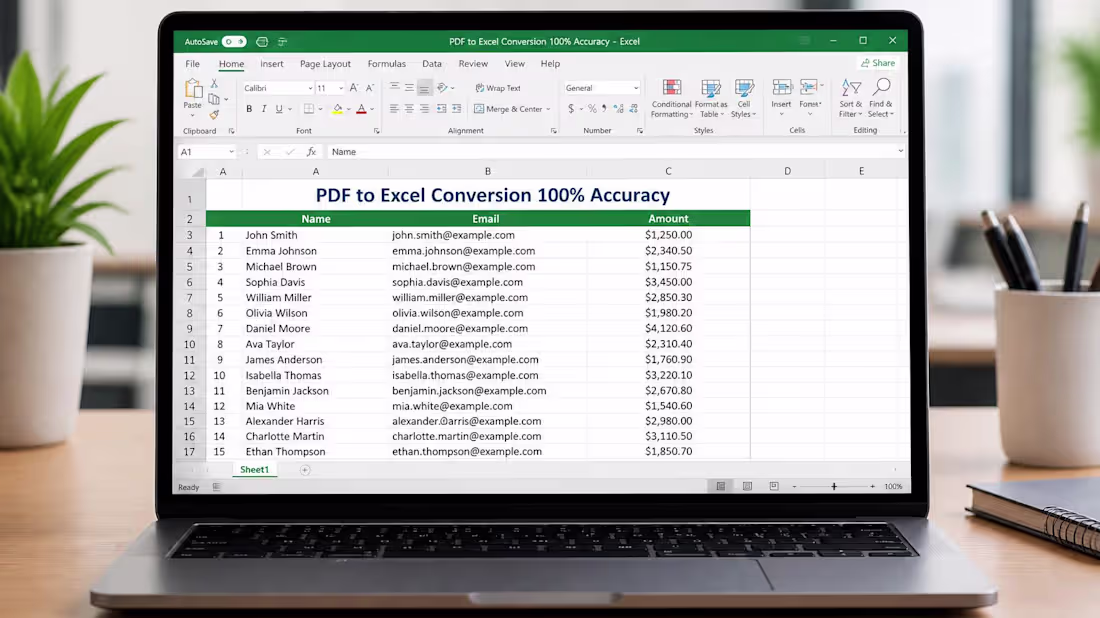Switch to the Data tab
This screenshot has height=618, width=1100.
[431, 64]
